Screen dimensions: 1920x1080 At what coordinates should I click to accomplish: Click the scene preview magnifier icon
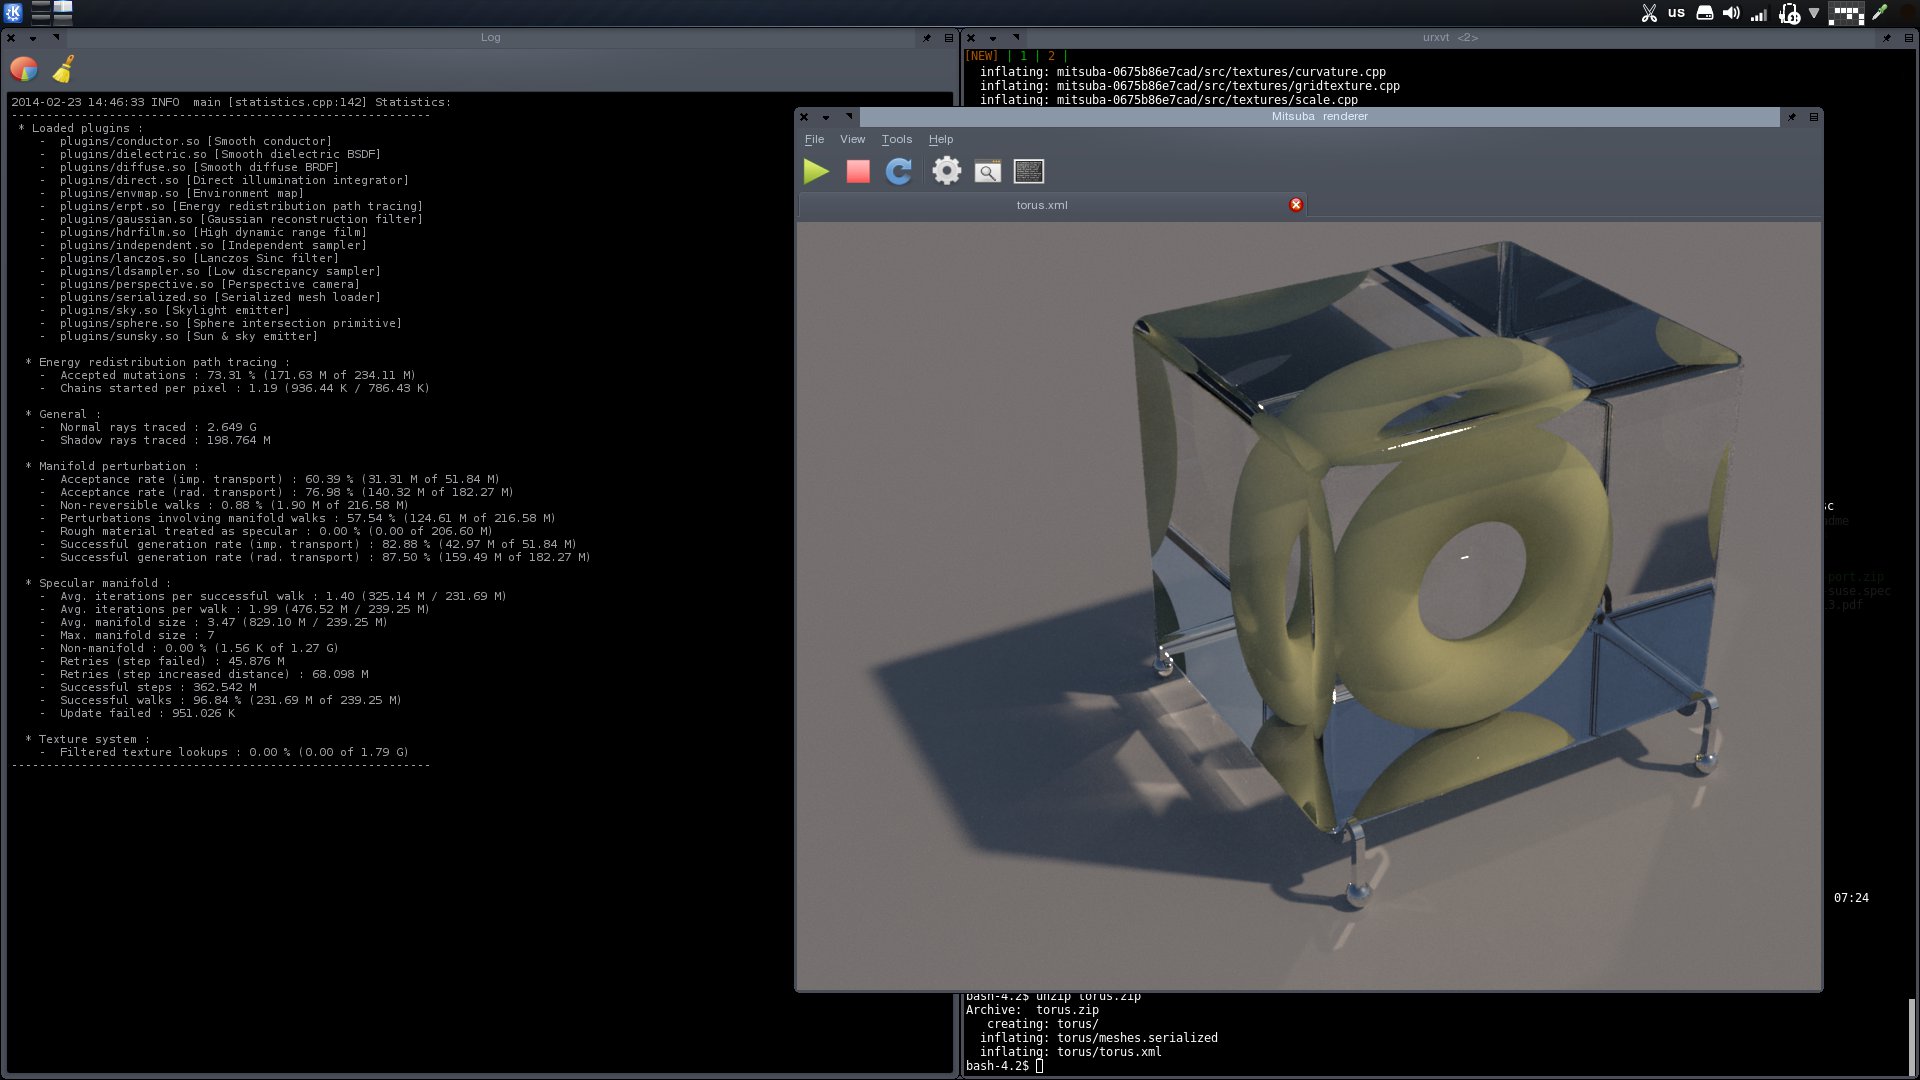987,171
